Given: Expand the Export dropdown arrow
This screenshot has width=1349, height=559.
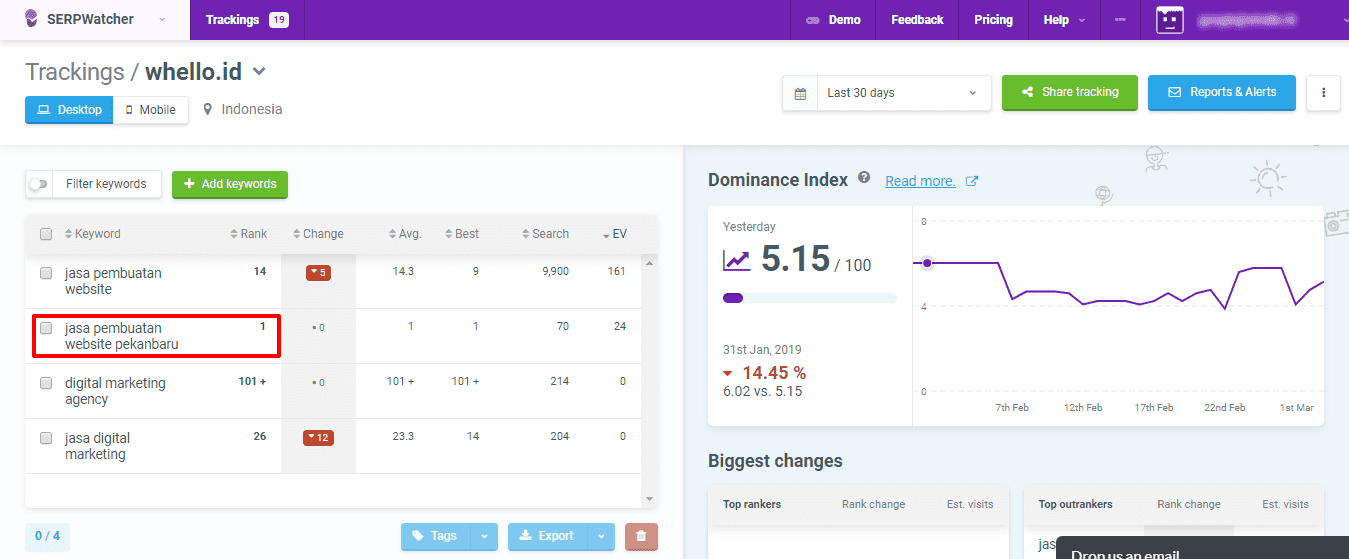Looking at the screenshot, I should click(x=600, y=536).
